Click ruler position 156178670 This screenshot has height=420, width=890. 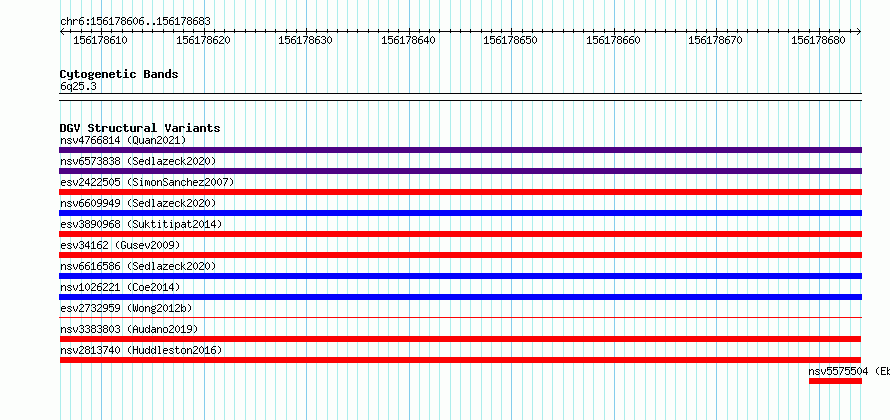(x=715, y=40)
